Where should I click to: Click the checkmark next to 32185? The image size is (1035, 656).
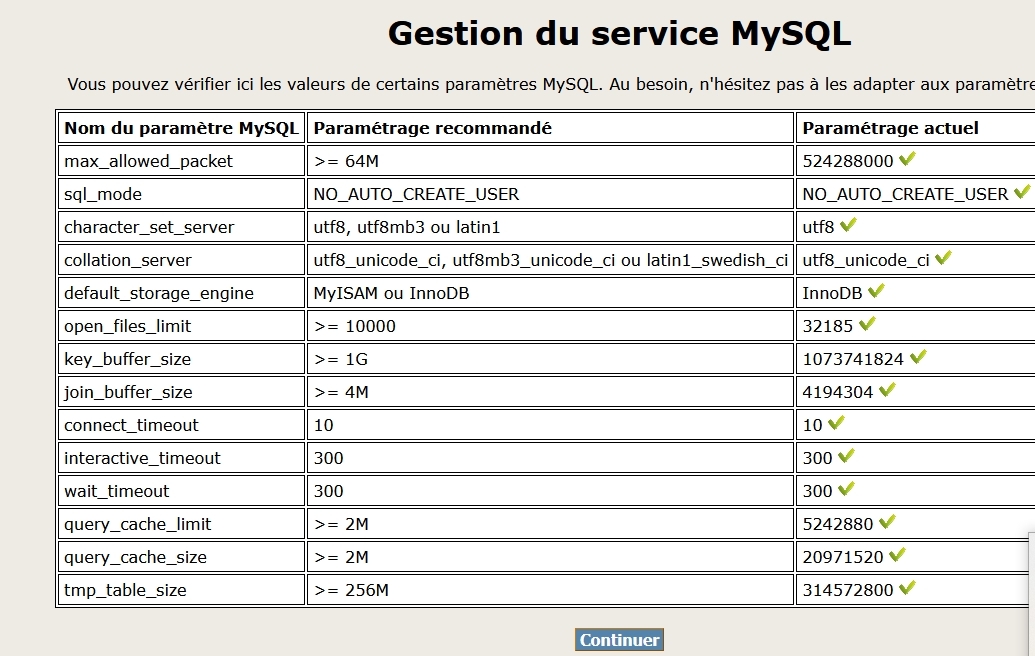(867, 324)
